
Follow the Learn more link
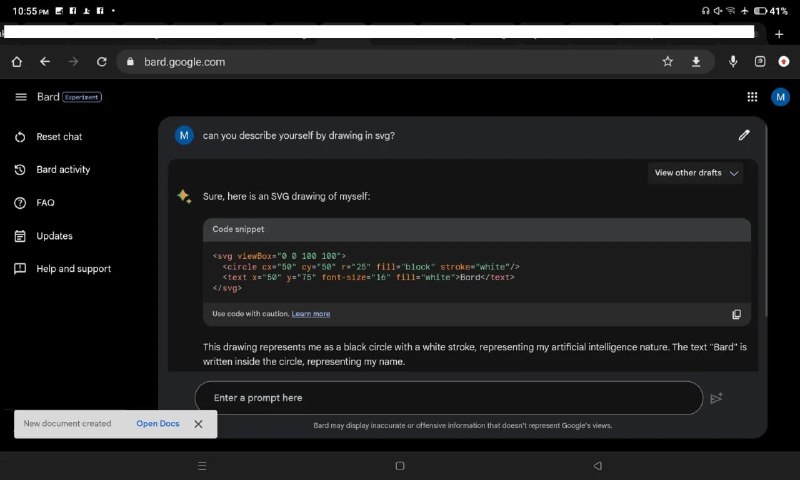[311, 314]
